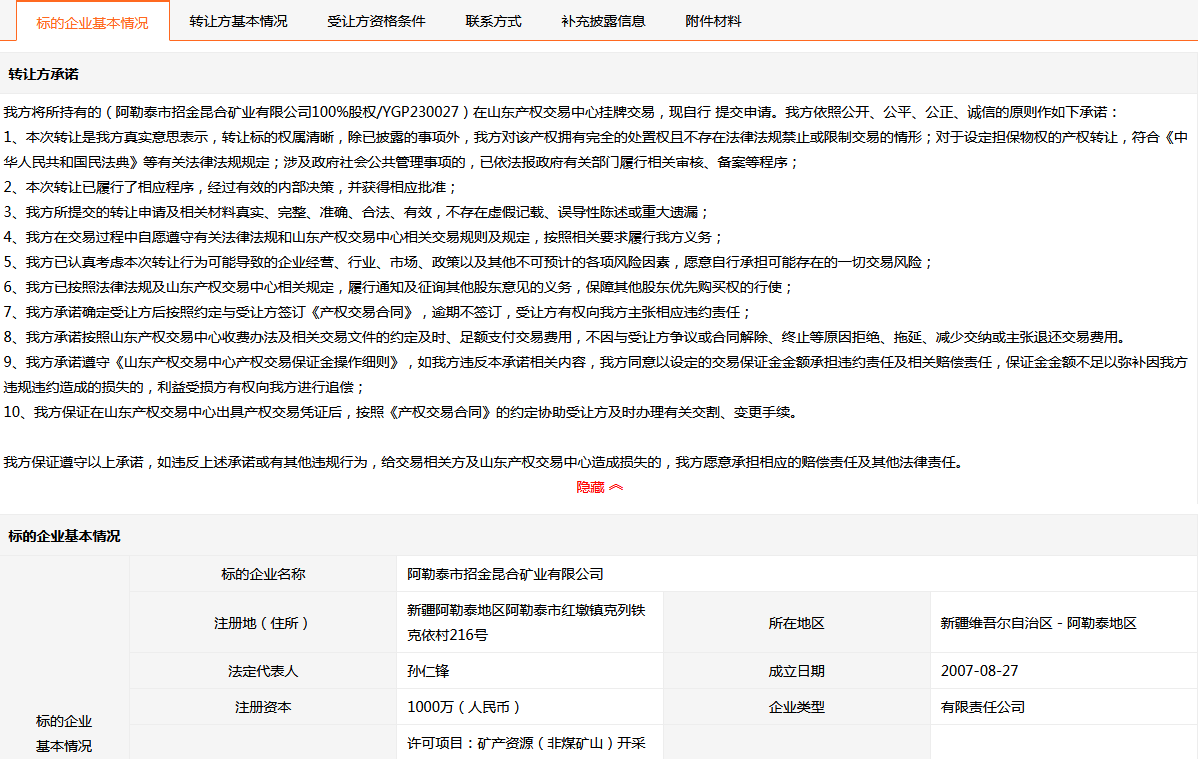This screenshot has width=1201, height=759.
Task: Select company name value 阿勒泰市招金昆合矿业有限公司 in table
Action: (x=506, y=574)
